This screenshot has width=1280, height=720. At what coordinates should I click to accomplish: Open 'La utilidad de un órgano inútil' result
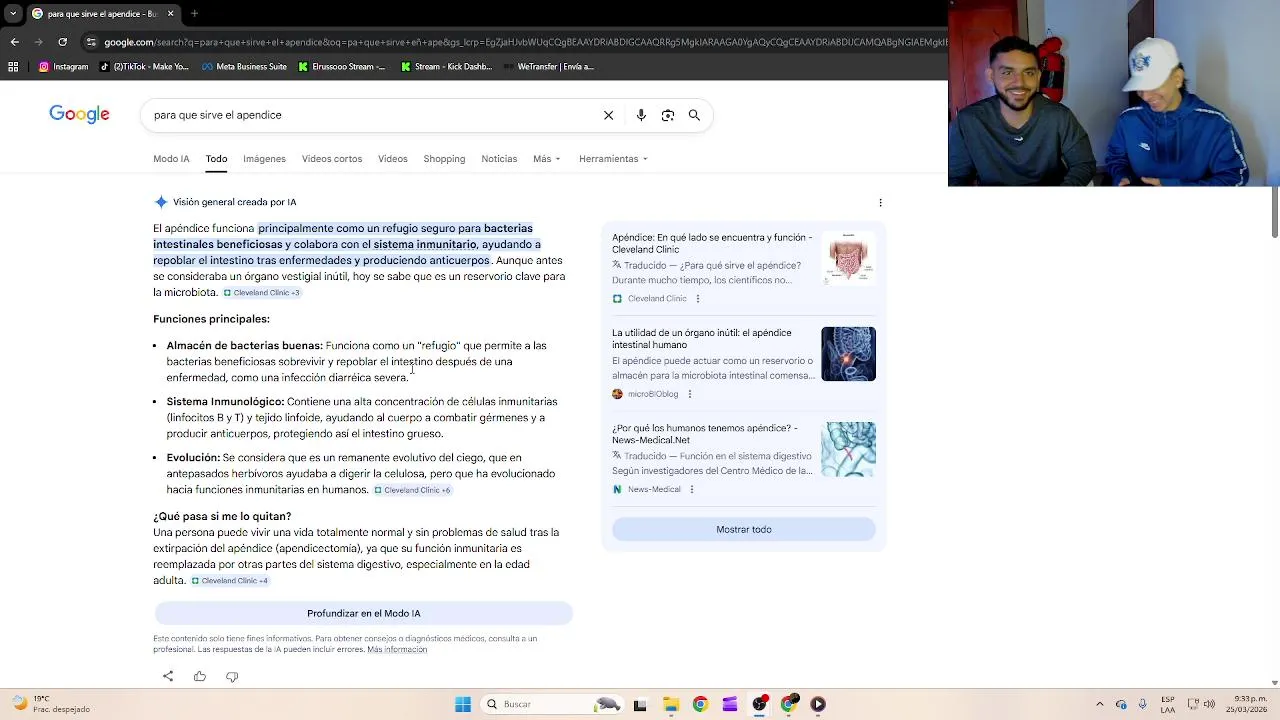(x=702, y=339)
